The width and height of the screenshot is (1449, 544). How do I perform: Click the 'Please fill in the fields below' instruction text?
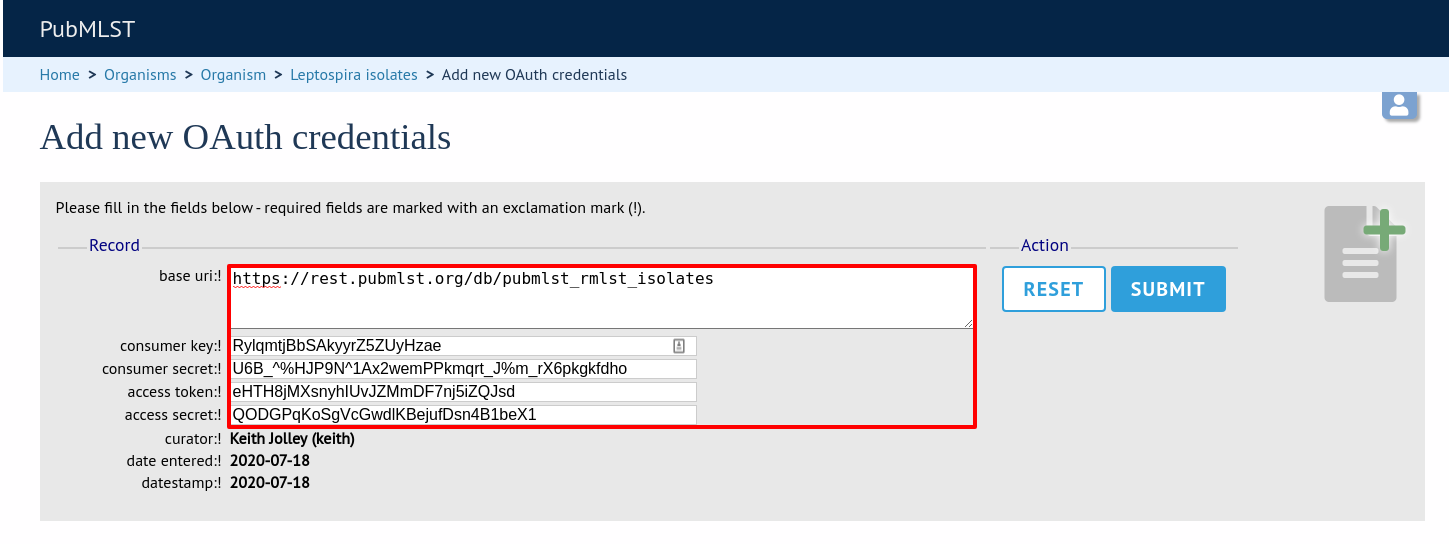(x=351, y=208)
